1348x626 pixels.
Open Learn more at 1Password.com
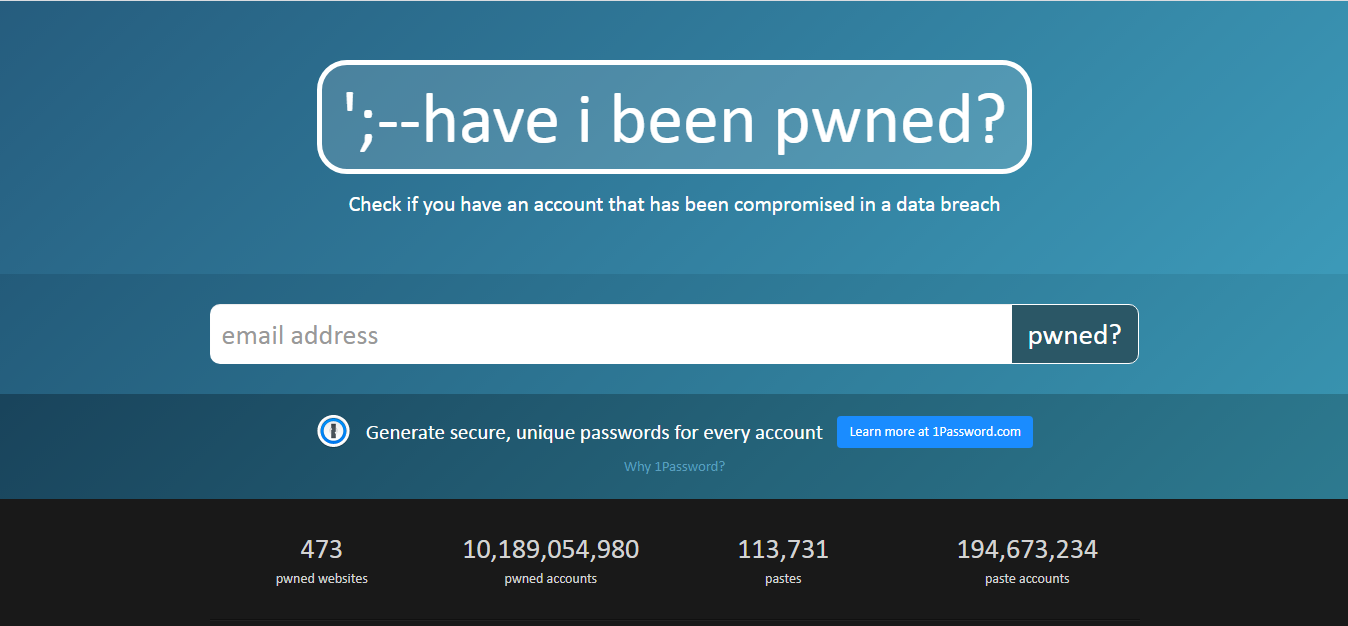pyautogui.click(x=934, y=432)
